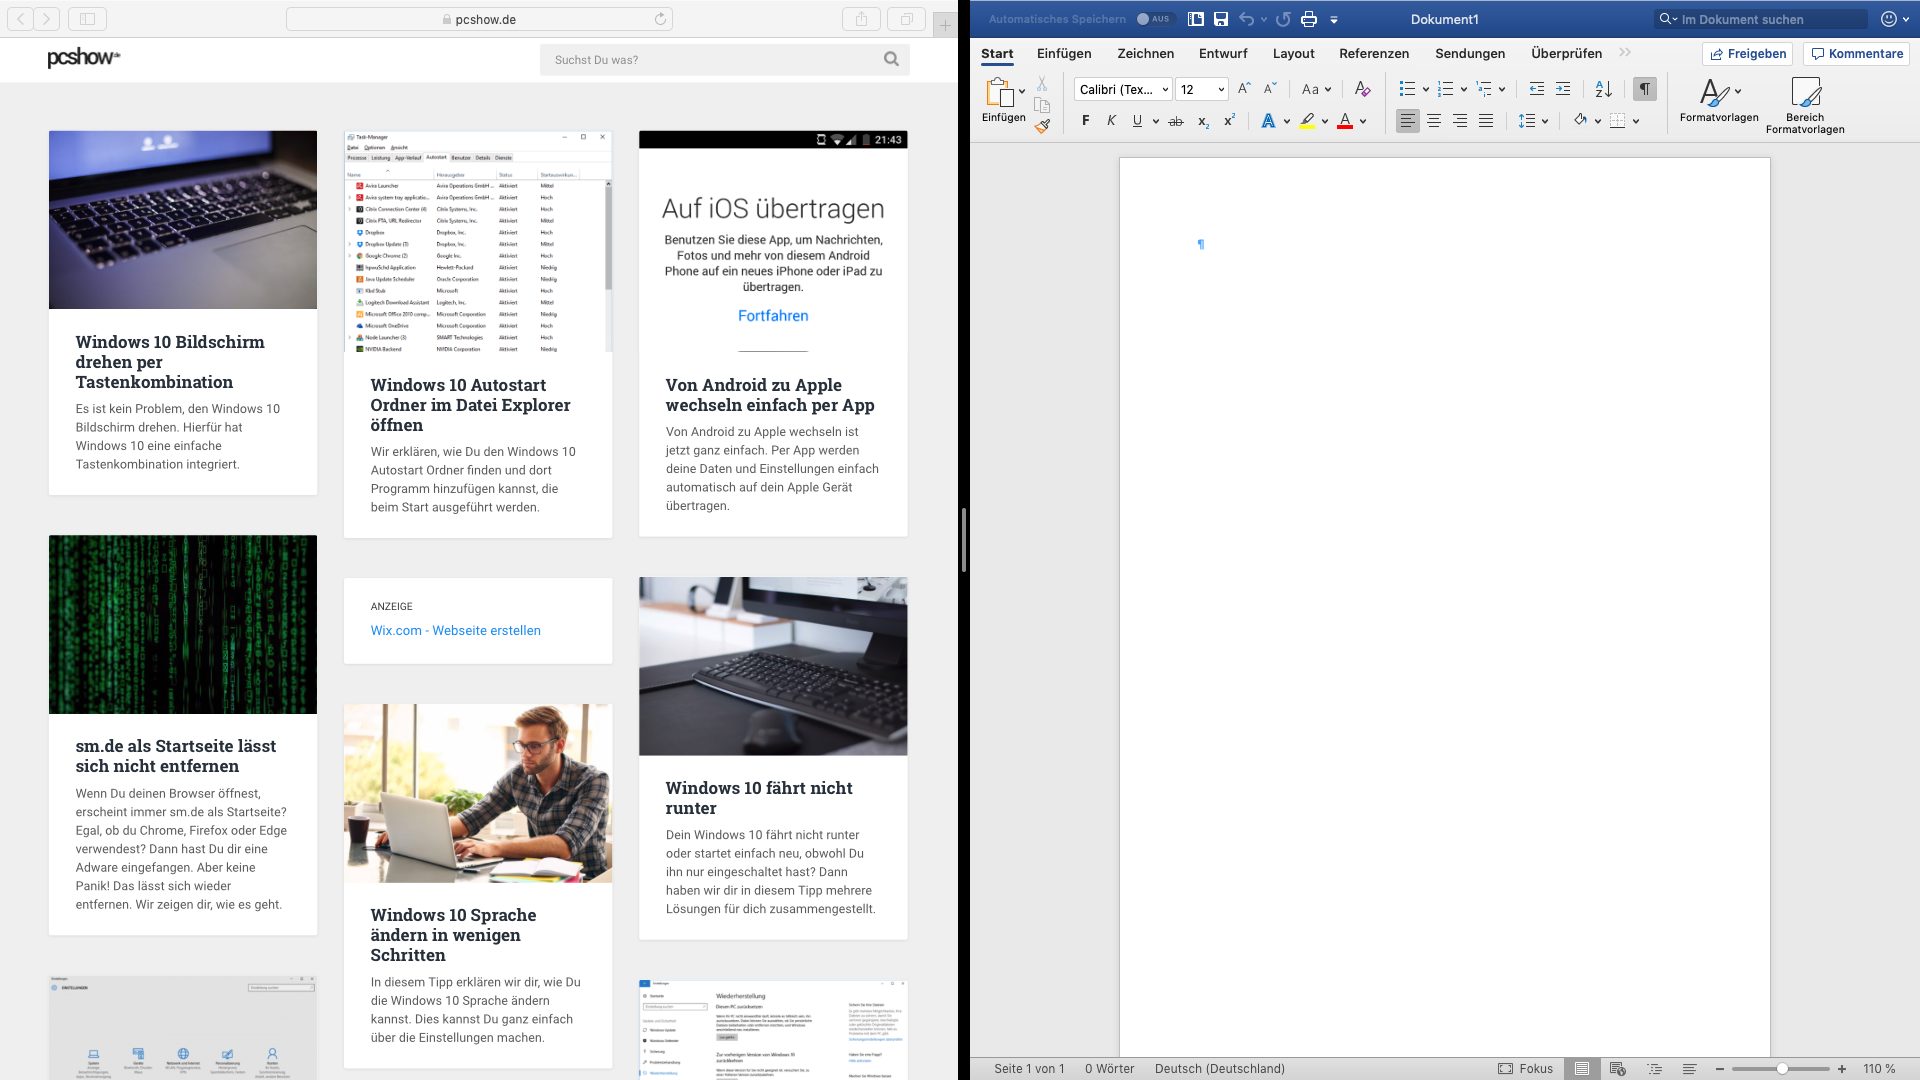Click the save document icon
This screenshot has height=1080, width=1920.
coord(1221,19)
